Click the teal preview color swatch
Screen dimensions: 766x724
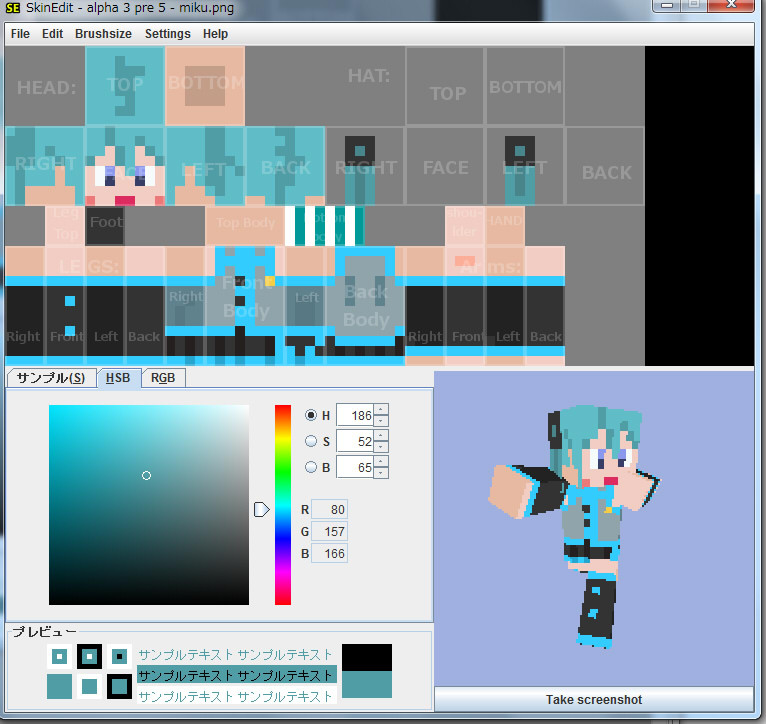pyautogui.click(x=367, y=684)
